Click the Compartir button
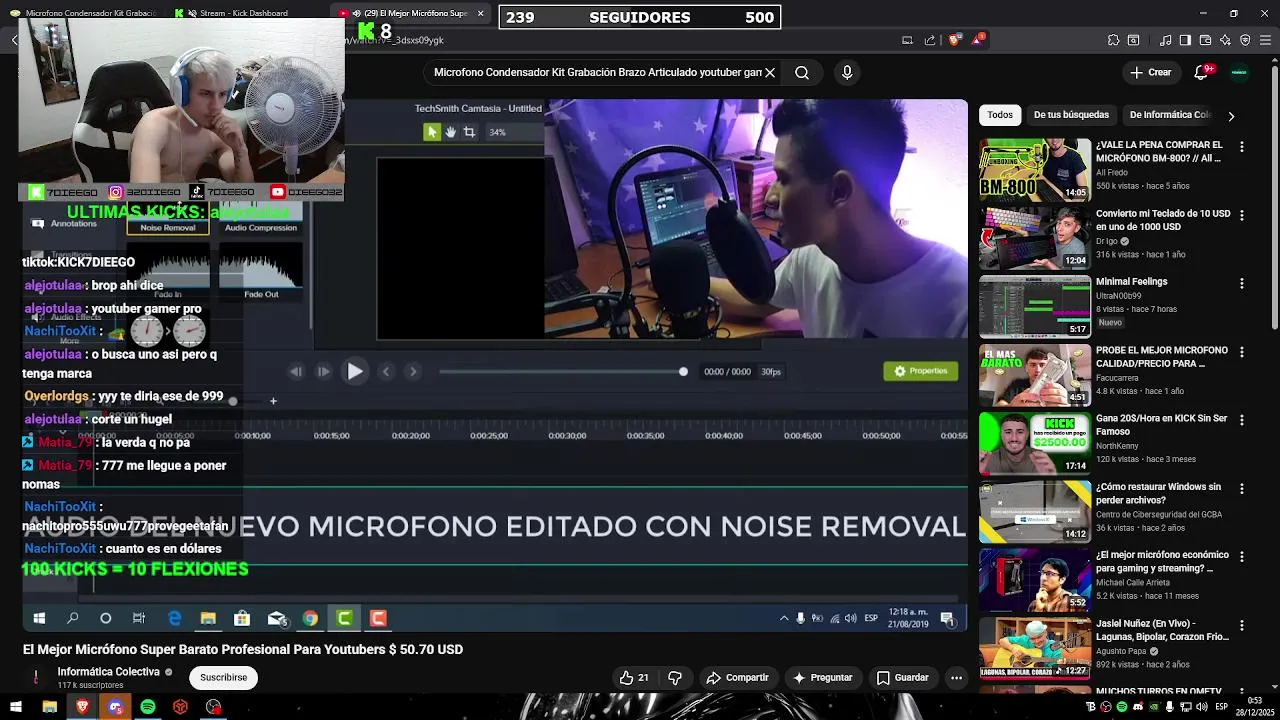The height and width of the screenshot is (720, 1280). pyautogui.click(x=737, y=677)
